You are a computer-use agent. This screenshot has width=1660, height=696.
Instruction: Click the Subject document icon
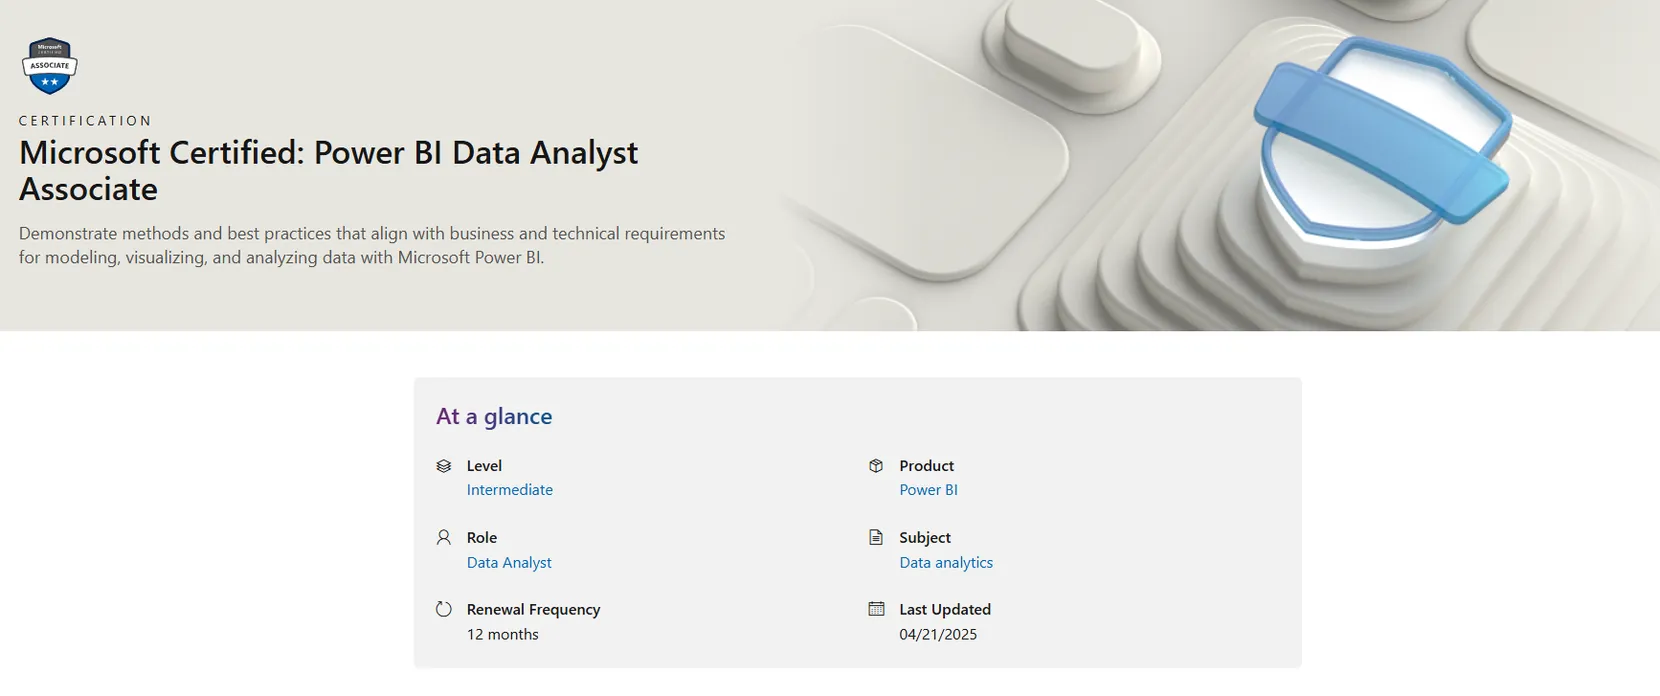click(876, 538)
